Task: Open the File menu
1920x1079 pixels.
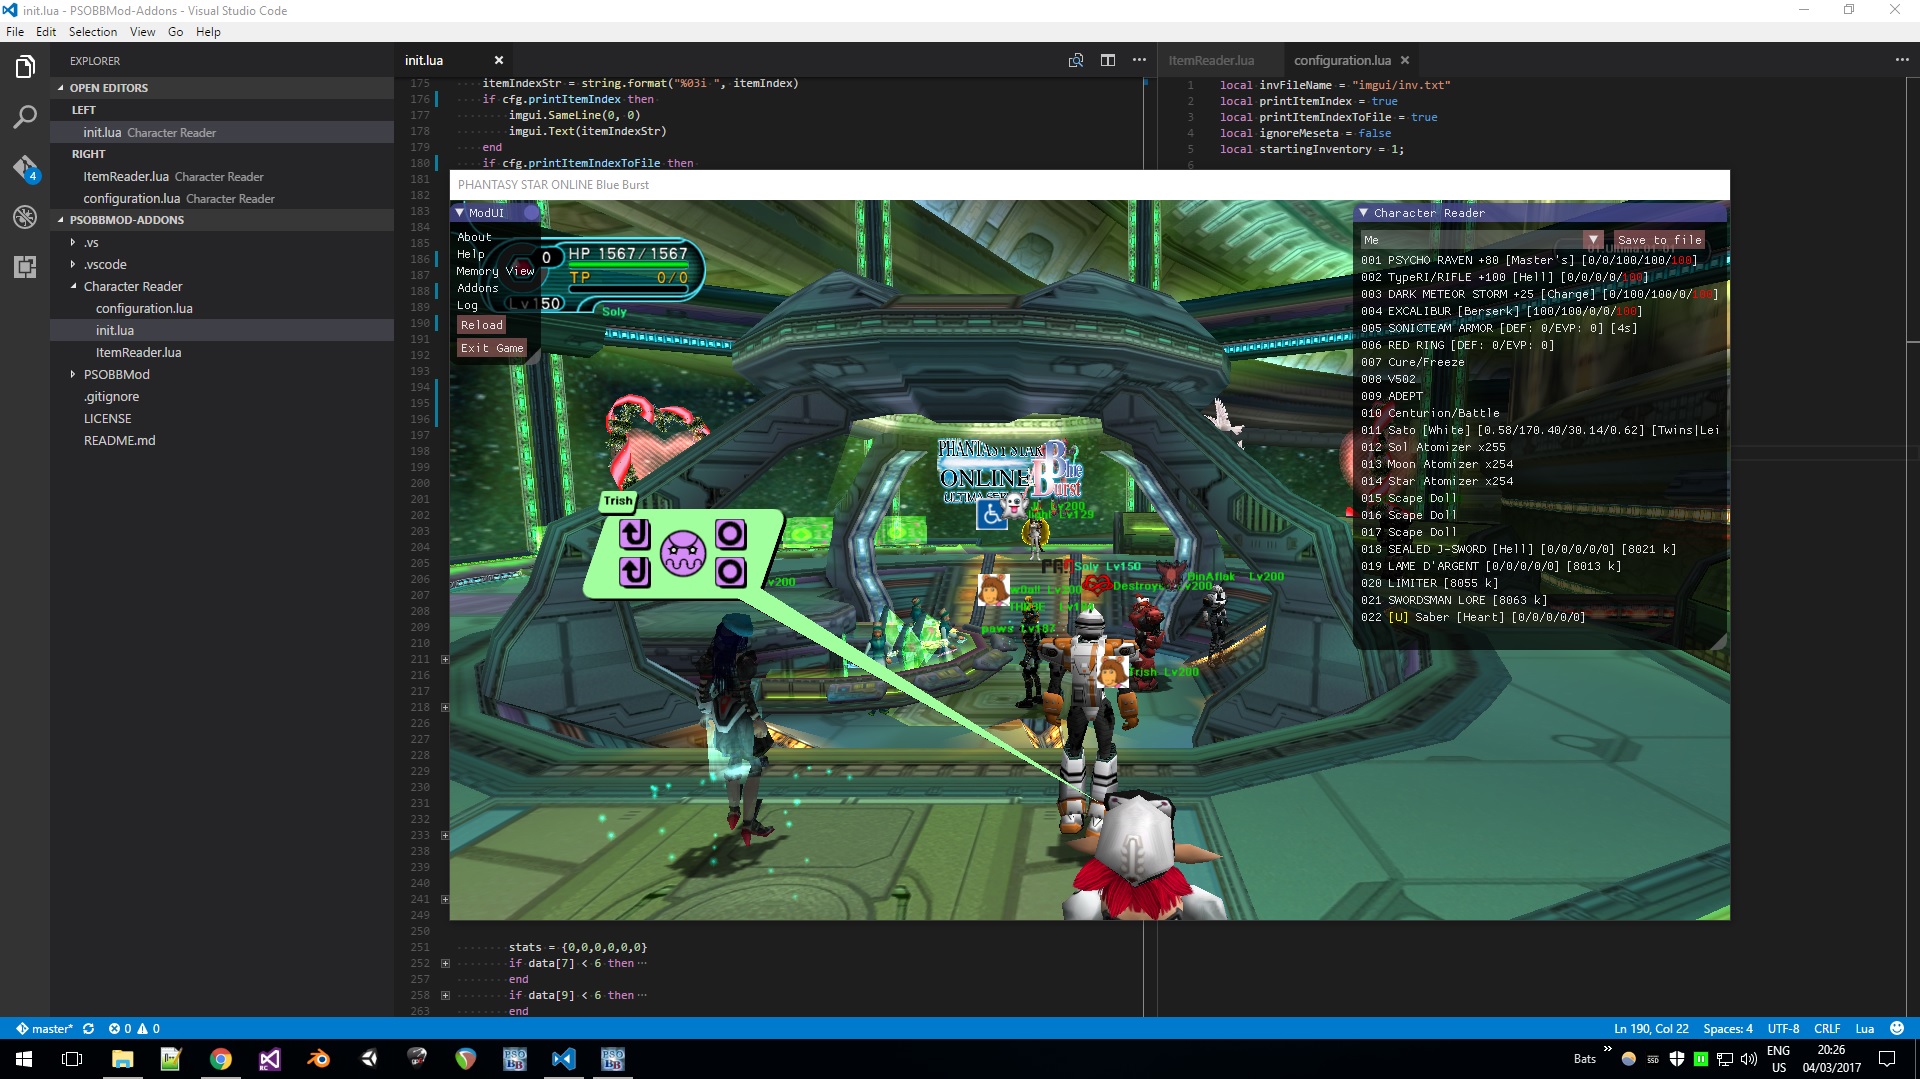Action: (15, 32)
